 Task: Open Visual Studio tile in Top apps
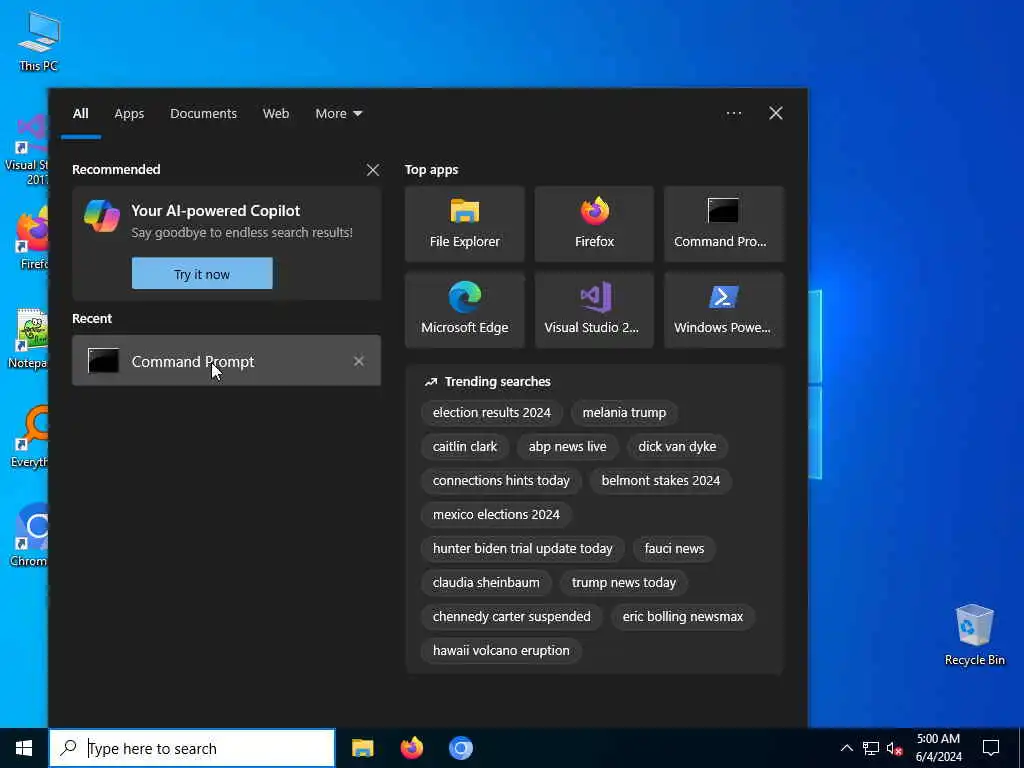pyautogui.click(x=594, y=310)
